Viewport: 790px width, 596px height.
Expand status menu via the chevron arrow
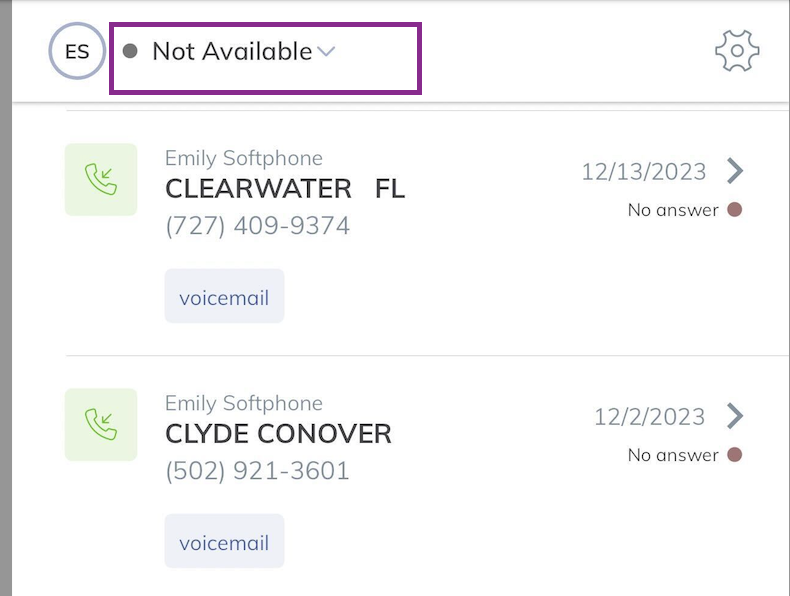tap(326, 51)
